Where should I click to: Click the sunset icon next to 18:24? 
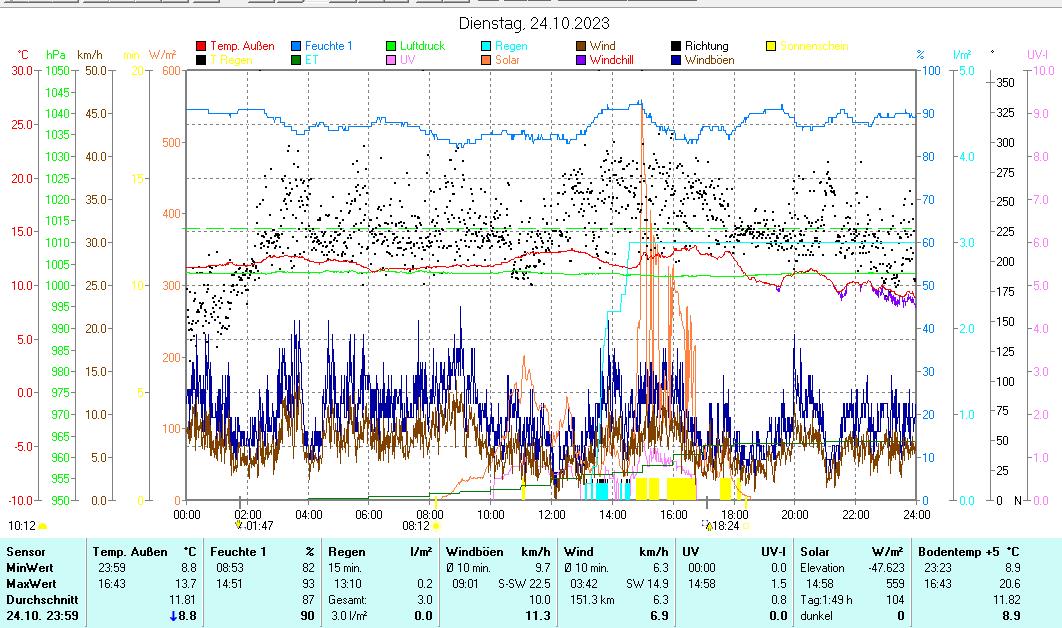[746, 526]
